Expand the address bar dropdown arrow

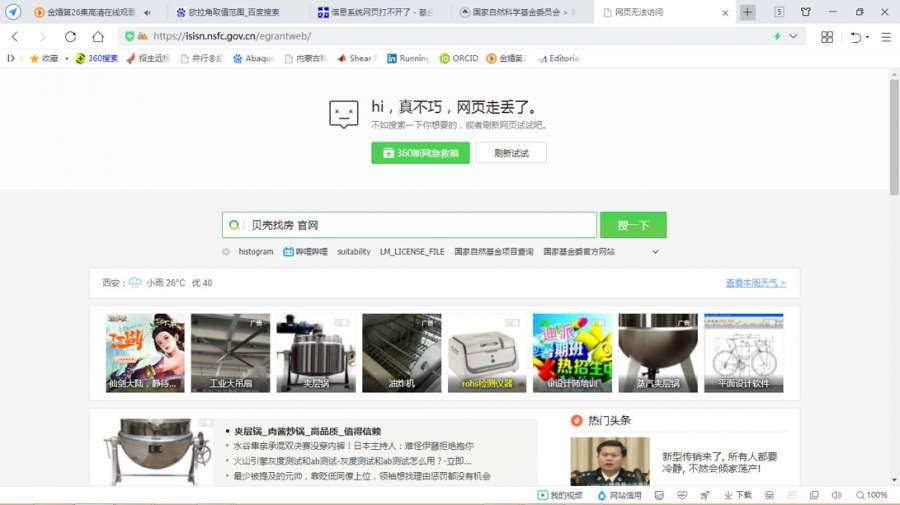794,36
